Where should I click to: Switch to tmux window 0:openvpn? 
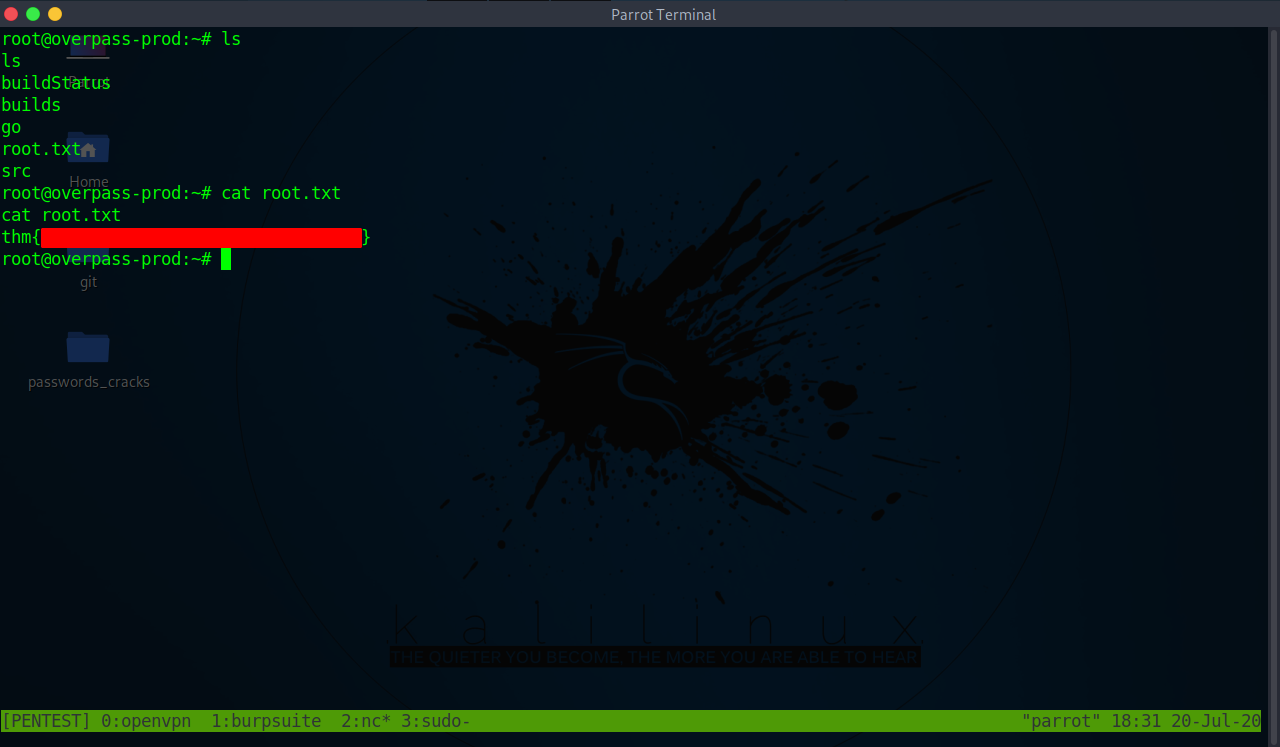pos(146,721)
